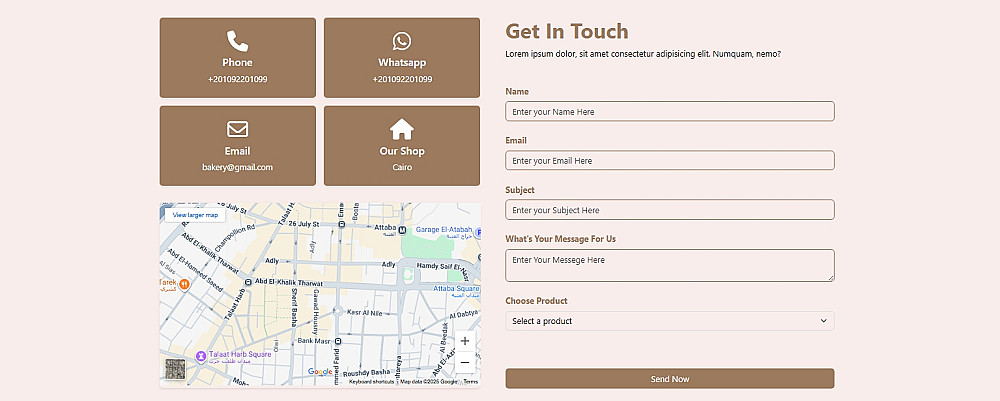Image resolution: width=1000 pixels, height=401 pixels.
Task: Click the Choose Product dropdown chevron arrow
Action: 823,321
